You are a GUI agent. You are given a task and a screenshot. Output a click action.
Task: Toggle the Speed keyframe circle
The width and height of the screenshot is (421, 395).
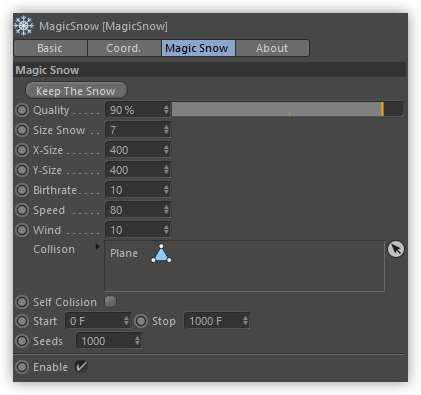click(x=22, y=210)
